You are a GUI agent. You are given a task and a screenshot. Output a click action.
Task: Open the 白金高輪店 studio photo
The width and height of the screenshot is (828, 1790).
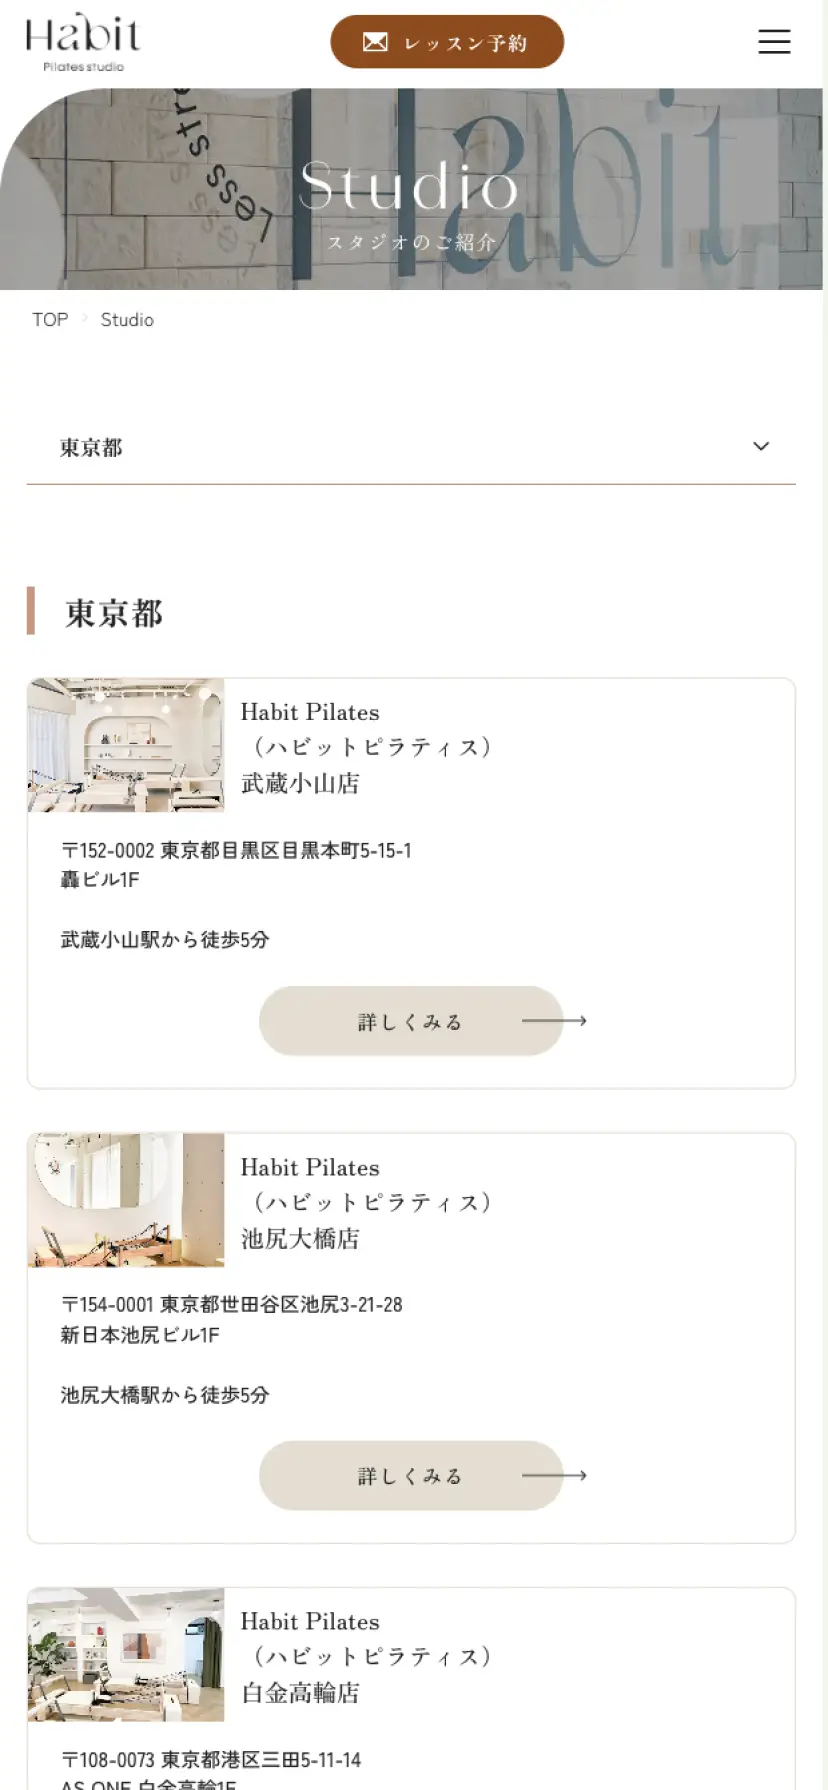126,1654
